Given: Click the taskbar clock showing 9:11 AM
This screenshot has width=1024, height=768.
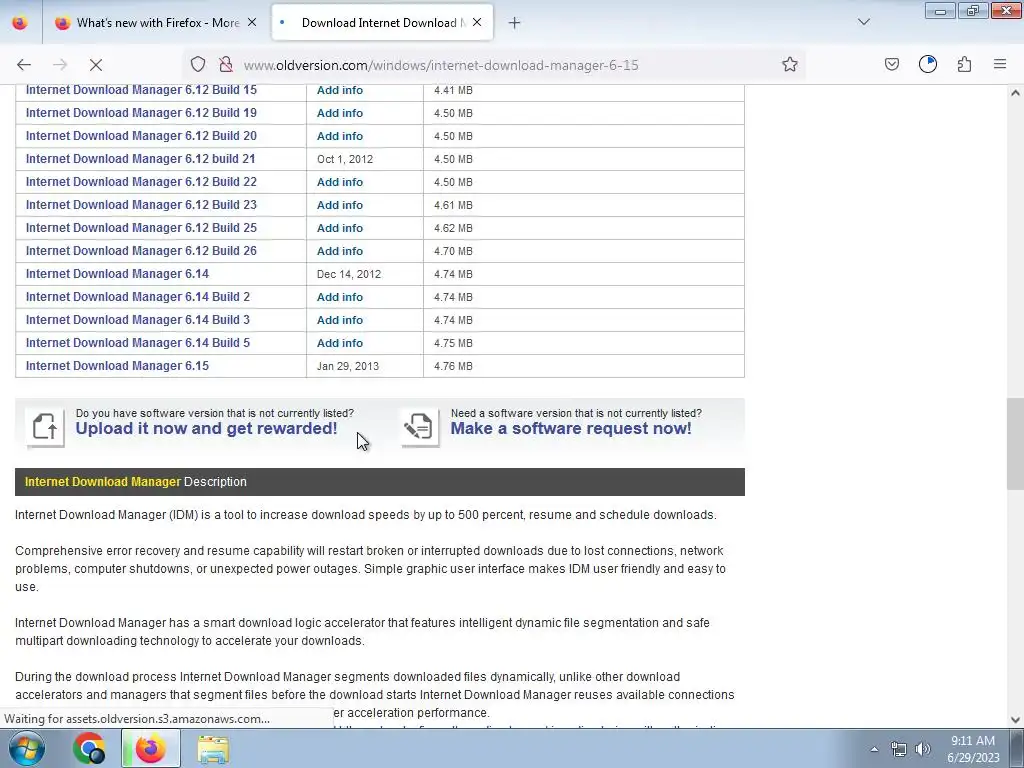Looking at the screenshot, I should 973,749.
